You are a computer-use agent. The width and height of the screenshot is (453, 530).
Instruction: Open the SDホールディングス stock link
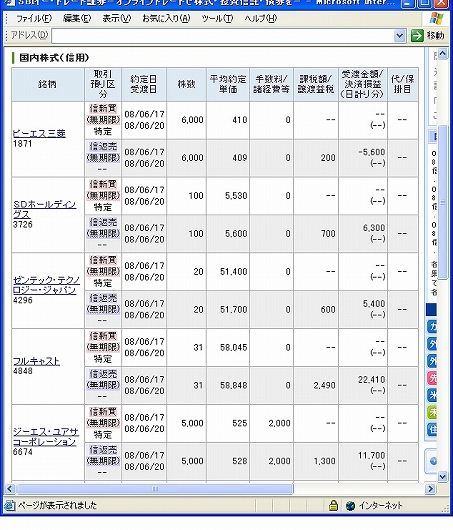pyautogui.click(x=44, y=209)
